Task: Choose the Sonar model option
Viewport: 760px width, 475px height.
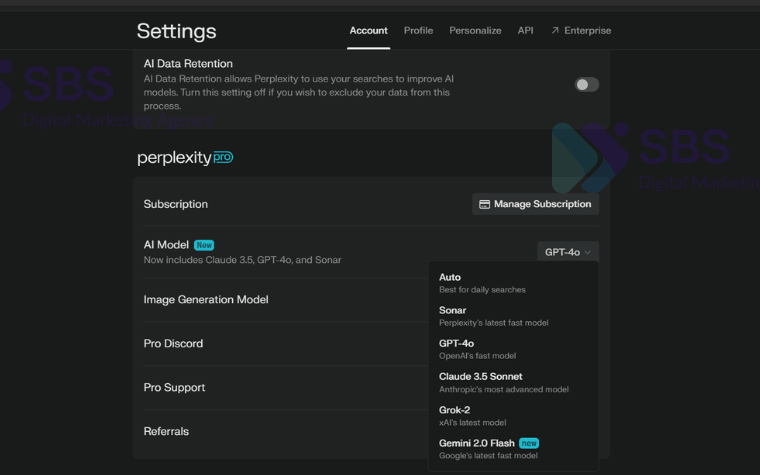Action: [x=513, y=316]
